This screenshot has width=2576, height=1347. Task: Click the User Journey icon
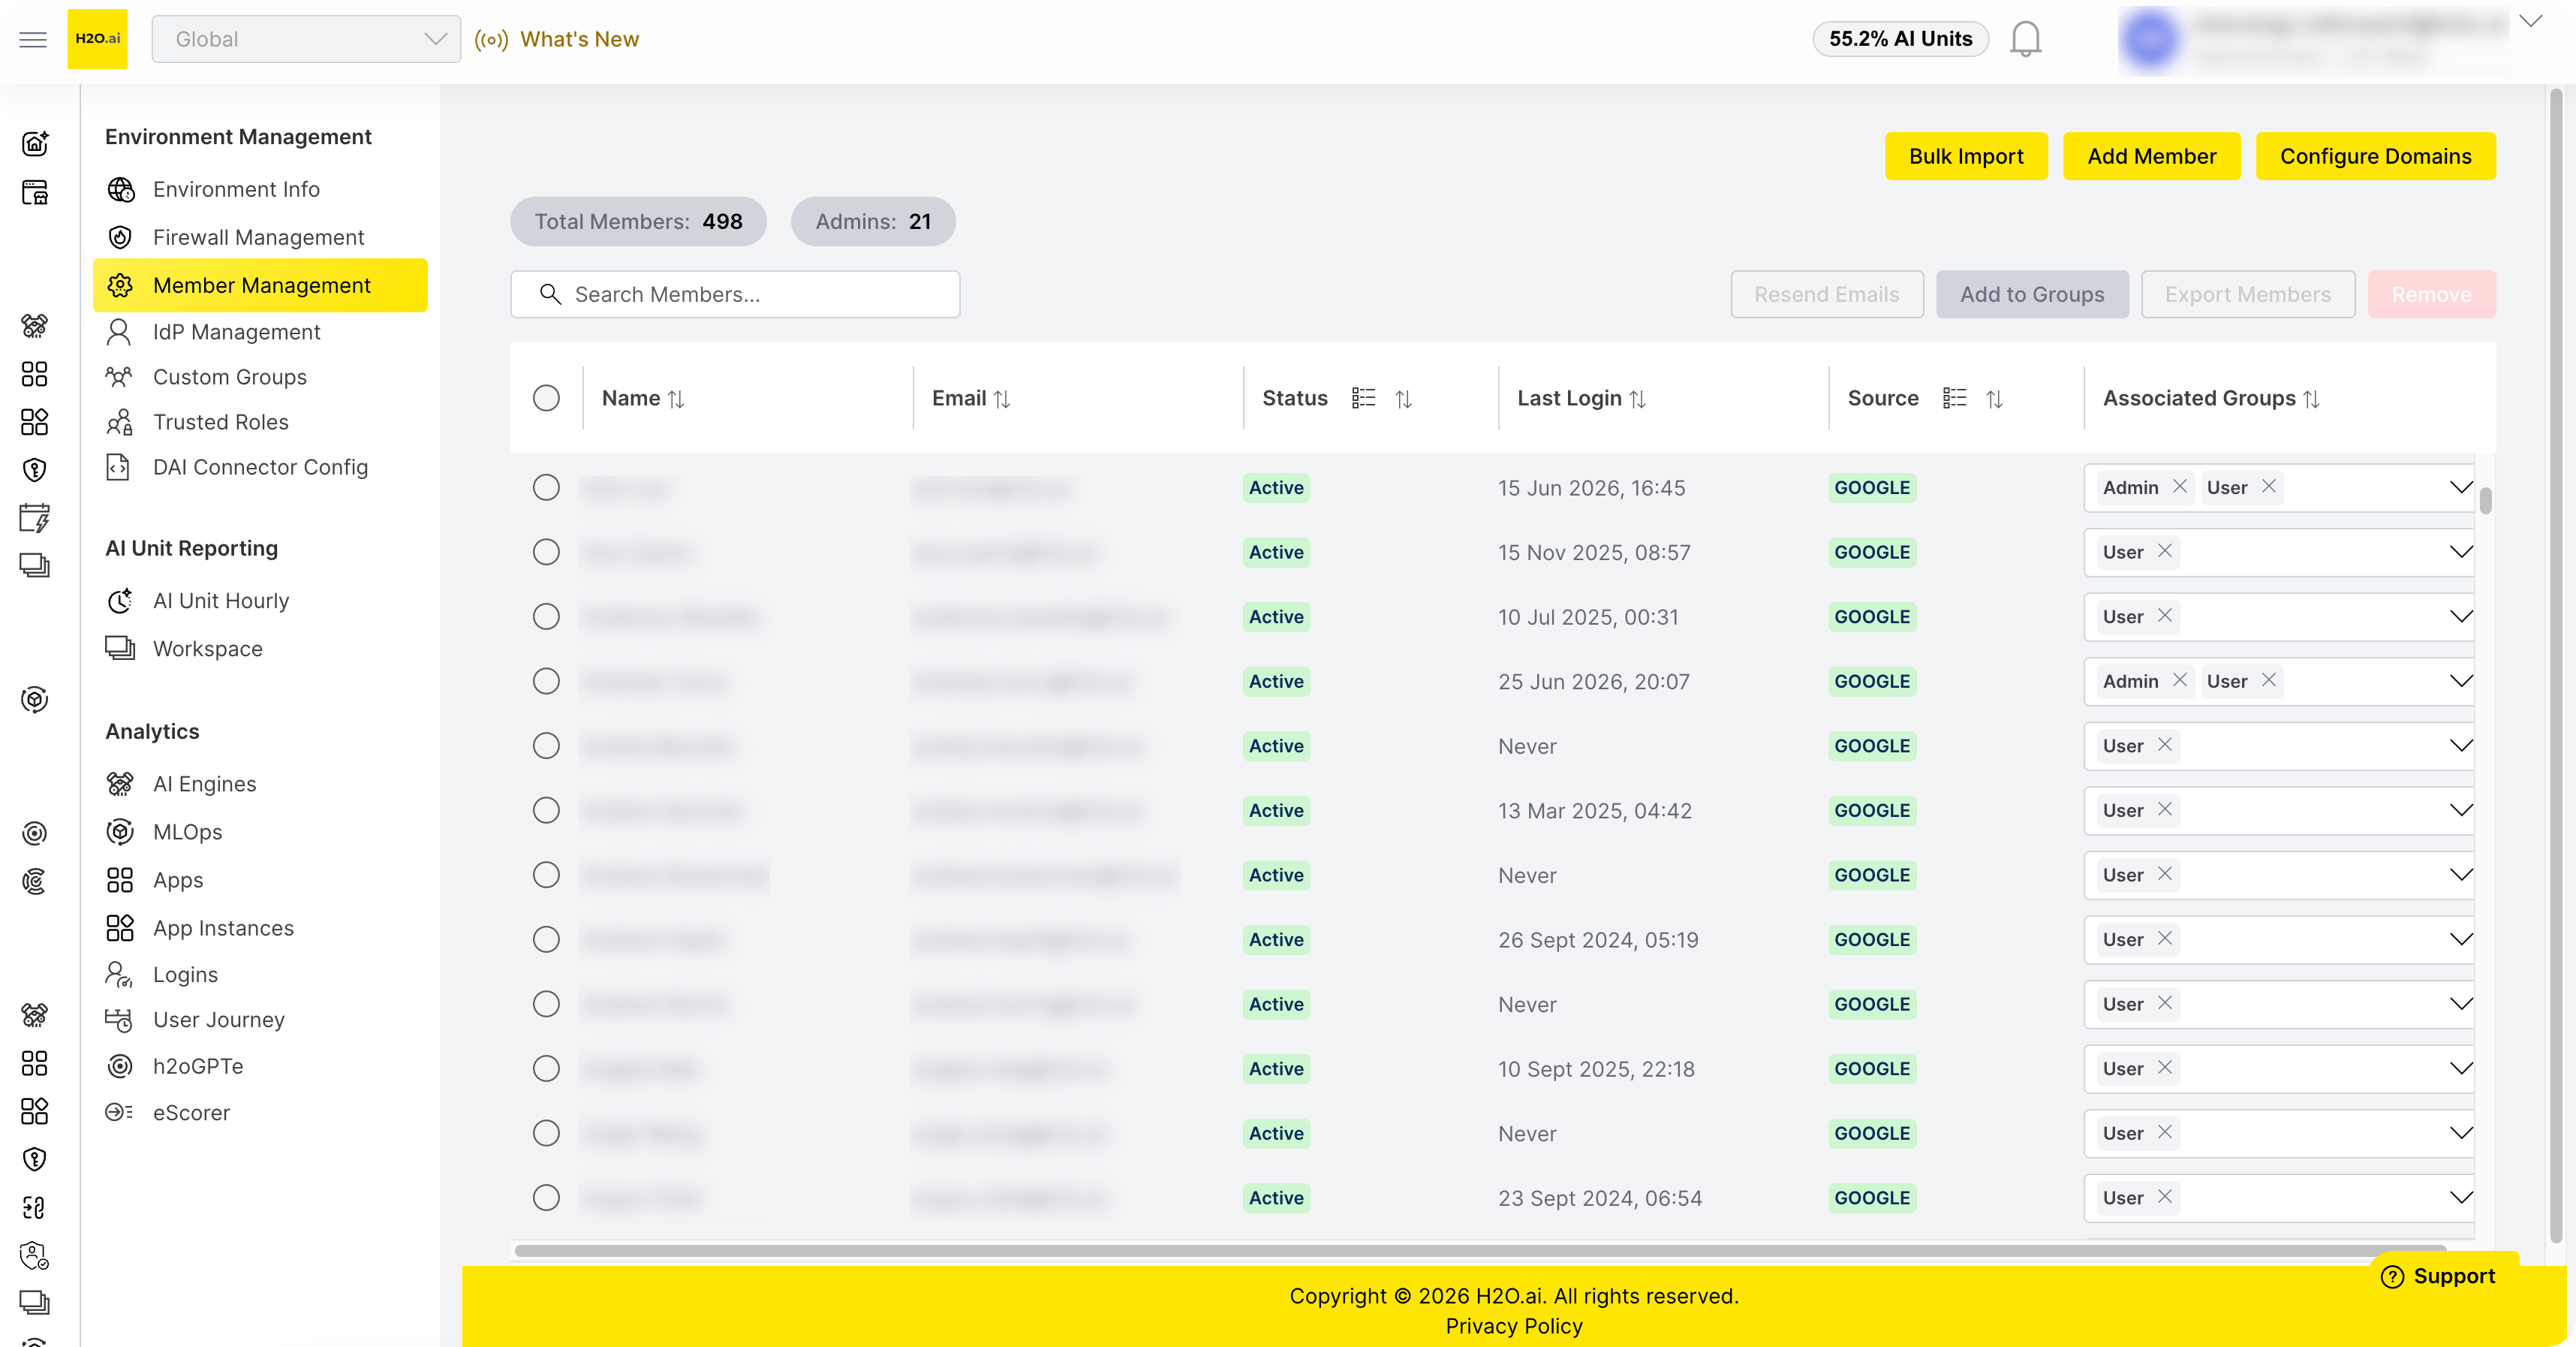[119, 1020]
